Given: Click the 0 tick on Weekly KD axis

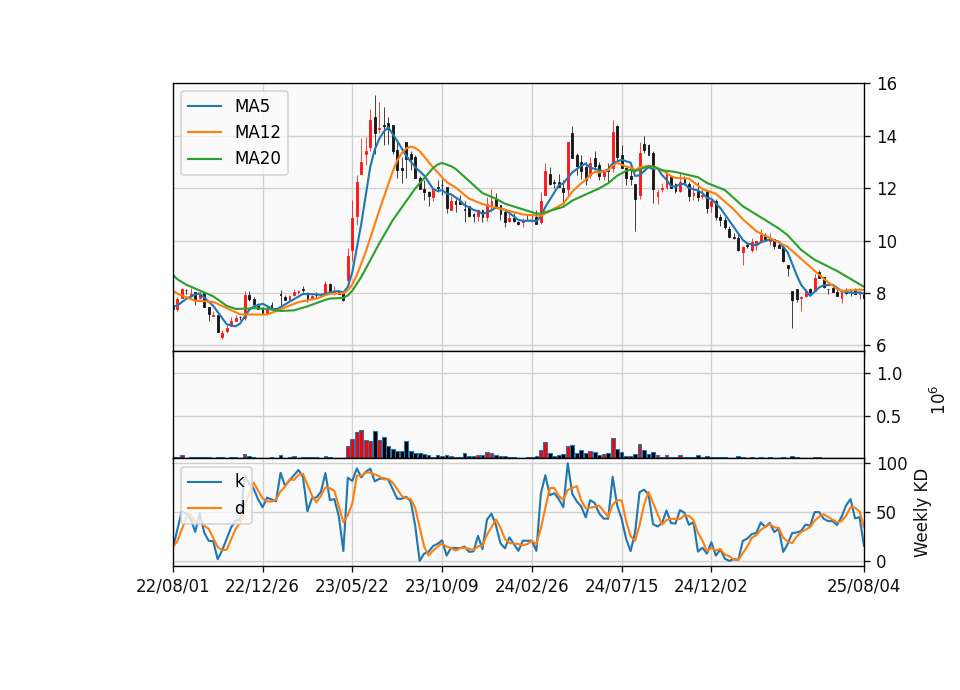Looking at the screenshot, I should click(x=882, y=561).
